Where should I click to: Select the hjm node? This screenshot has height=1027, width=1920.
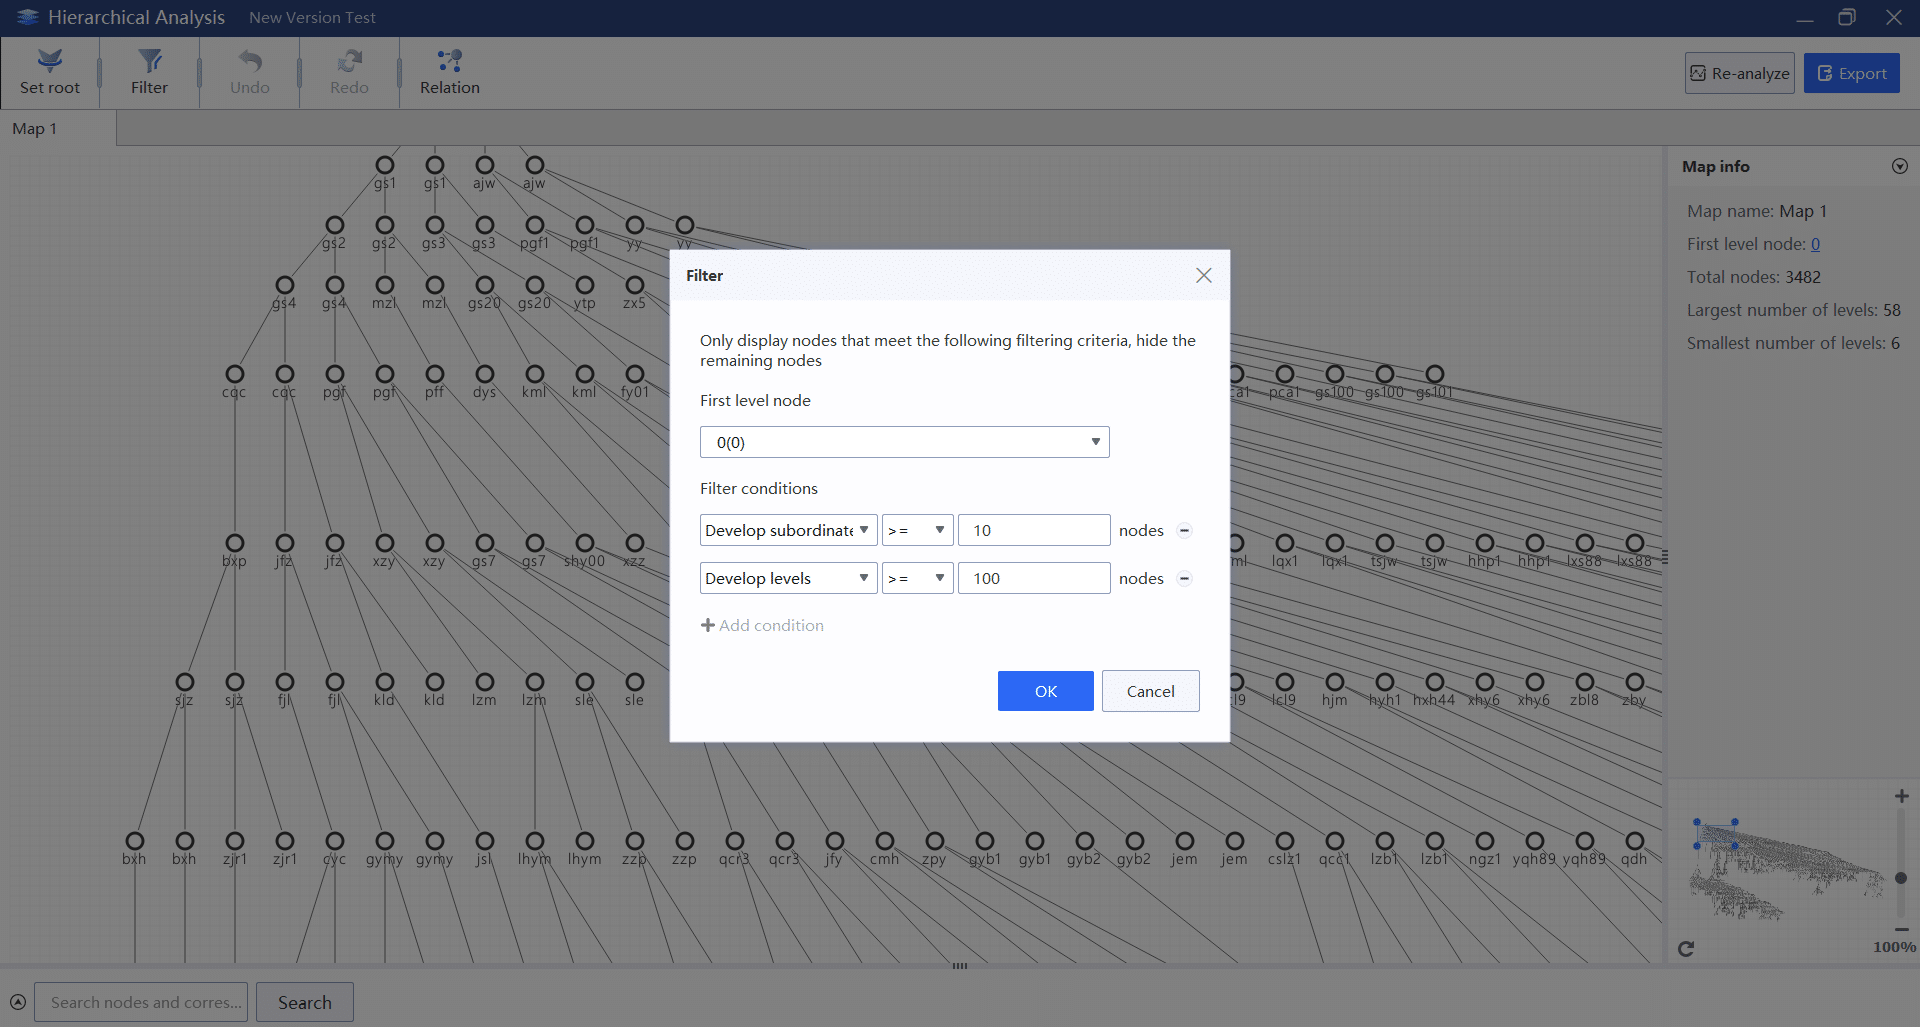(x=1335, y=683)
